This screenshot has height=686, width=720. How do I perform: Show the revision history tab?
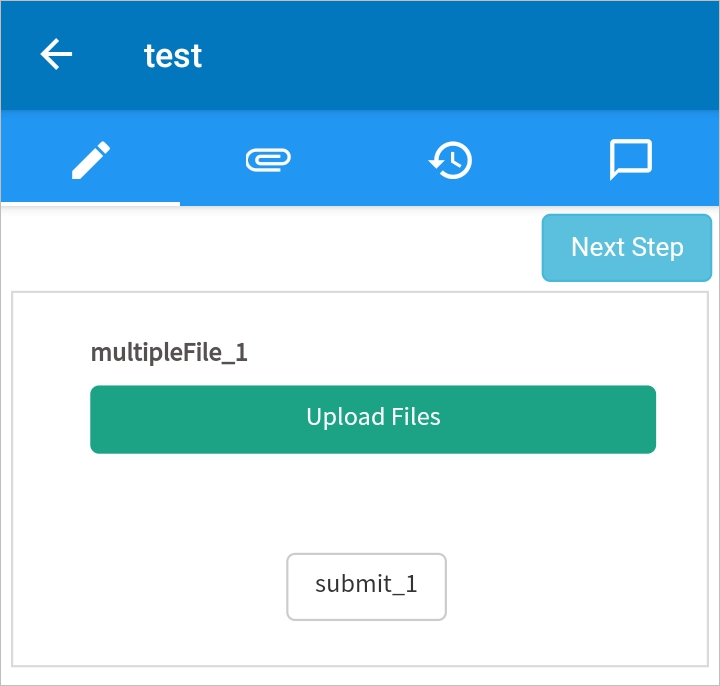point(450,159)
